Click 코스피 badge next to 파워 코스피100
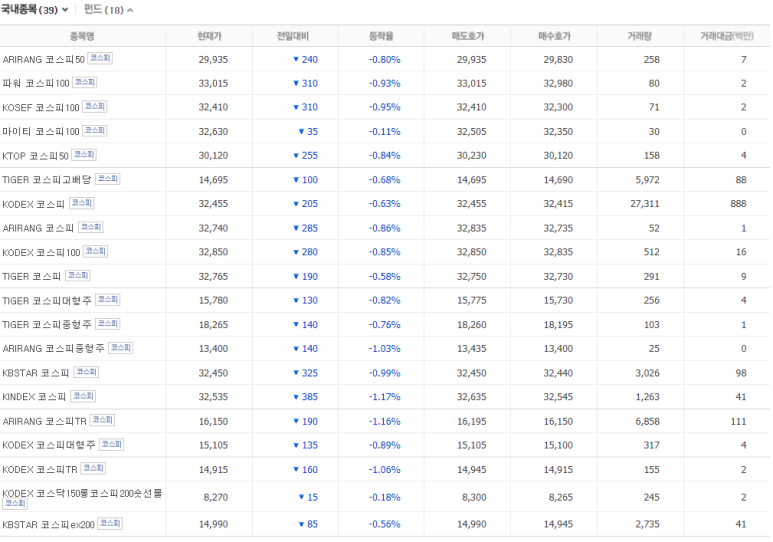773x542 pixels. [85, 82]
